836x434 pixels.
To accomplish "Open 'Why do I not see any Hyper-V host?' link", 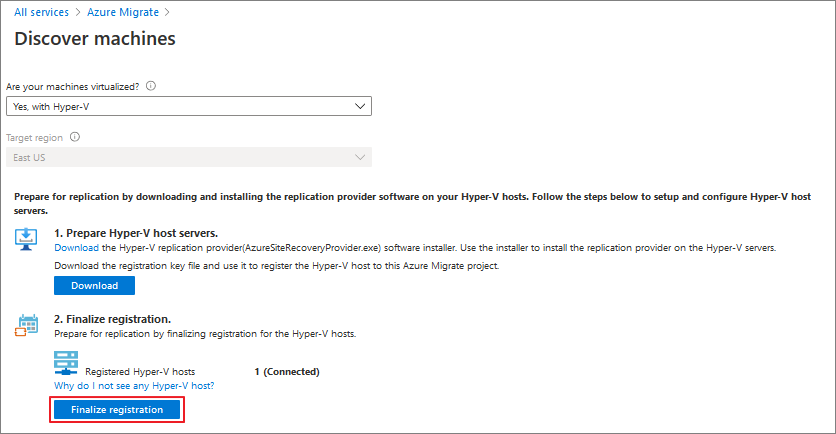I will coord(134,385).
